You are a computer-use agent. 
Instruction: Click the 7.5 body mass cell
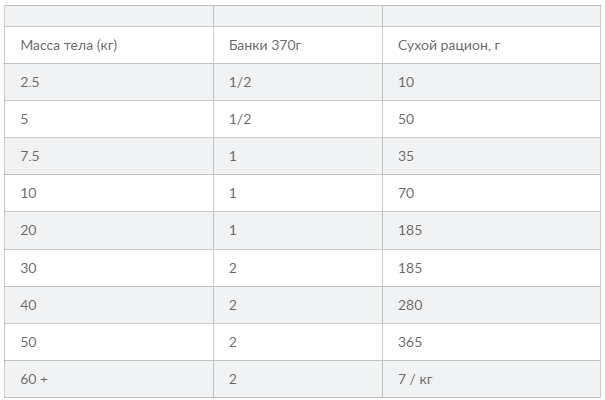[x=109, y=156]
